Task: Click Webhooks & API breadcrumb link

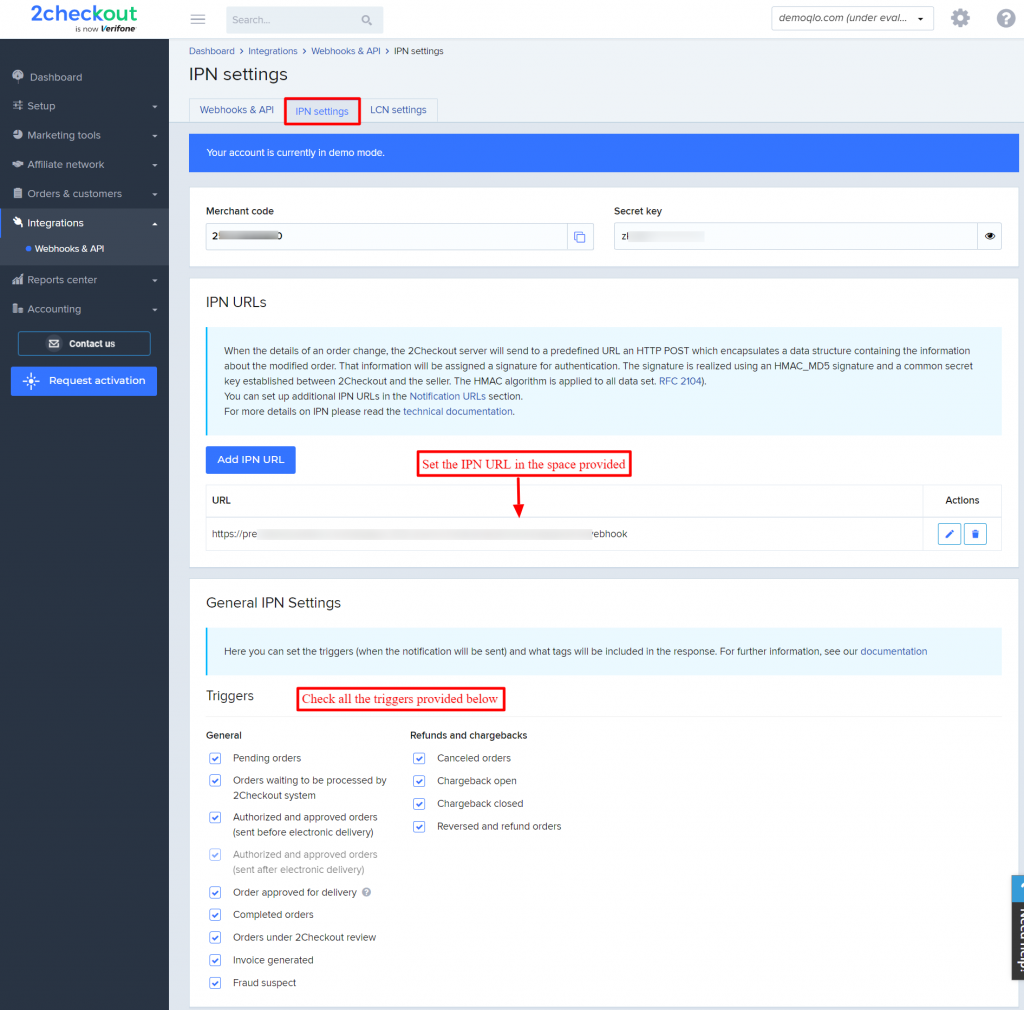Action: pyautogui.click(x=345, y=51)
